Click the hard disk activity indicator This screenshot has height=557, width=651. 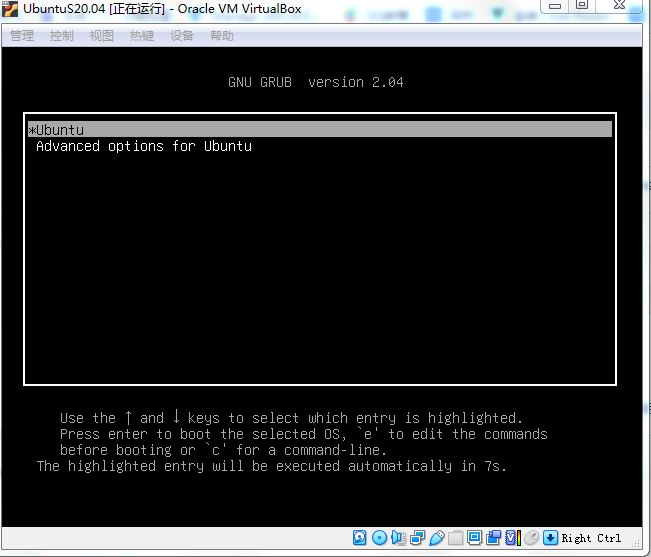pyautogui.click(x=360, y=538)
